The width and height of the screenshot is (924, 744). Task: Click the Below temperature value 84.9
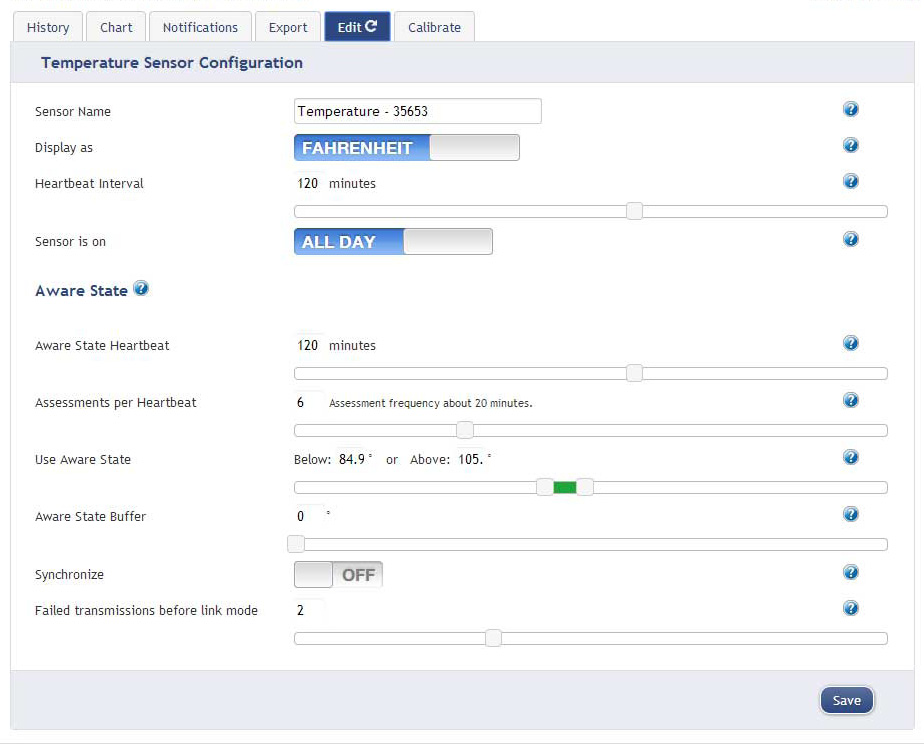pyautogui.click(x=352, y=459)
